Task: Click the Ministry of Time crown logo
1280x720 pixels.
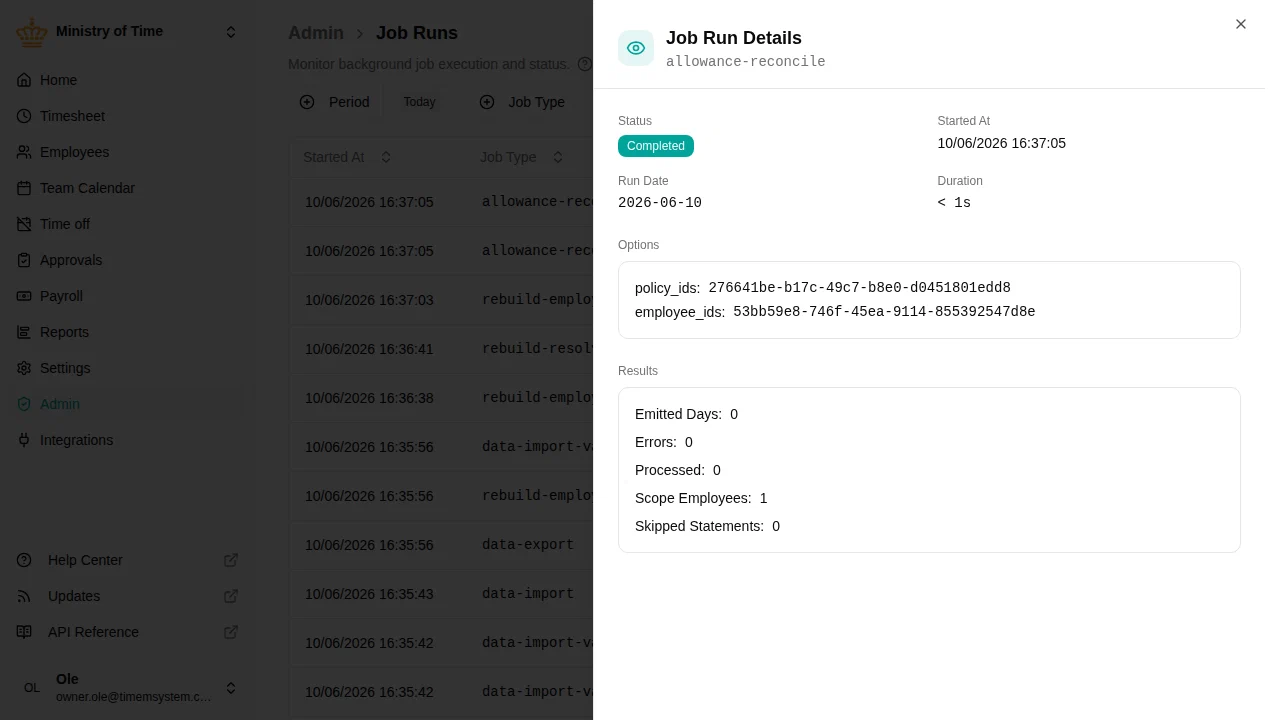Action: click(32, 32)
